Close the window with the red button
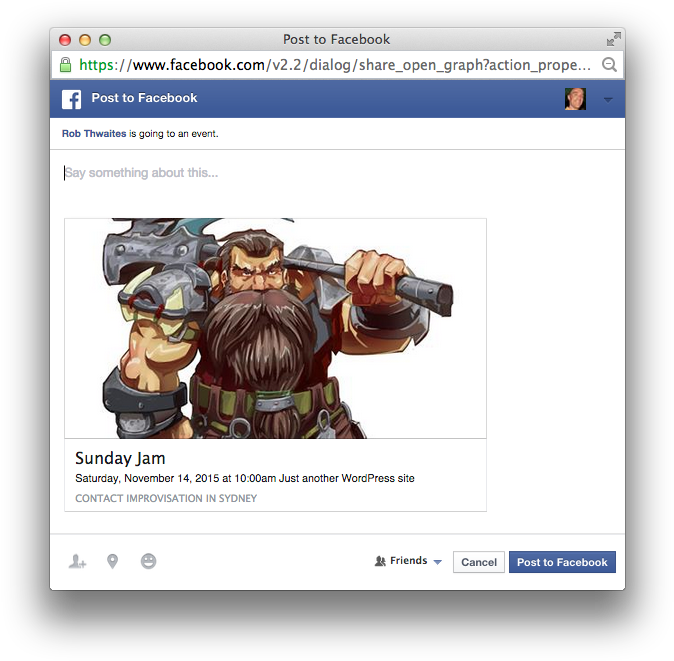 click(x=65, y=40)
